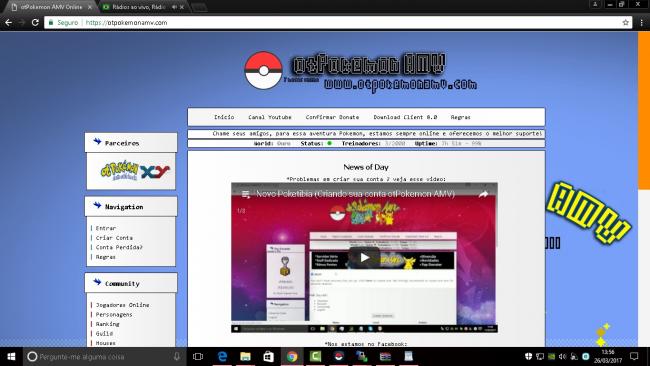Open Confirmar Donate page
650x366 pixels.
332,117
